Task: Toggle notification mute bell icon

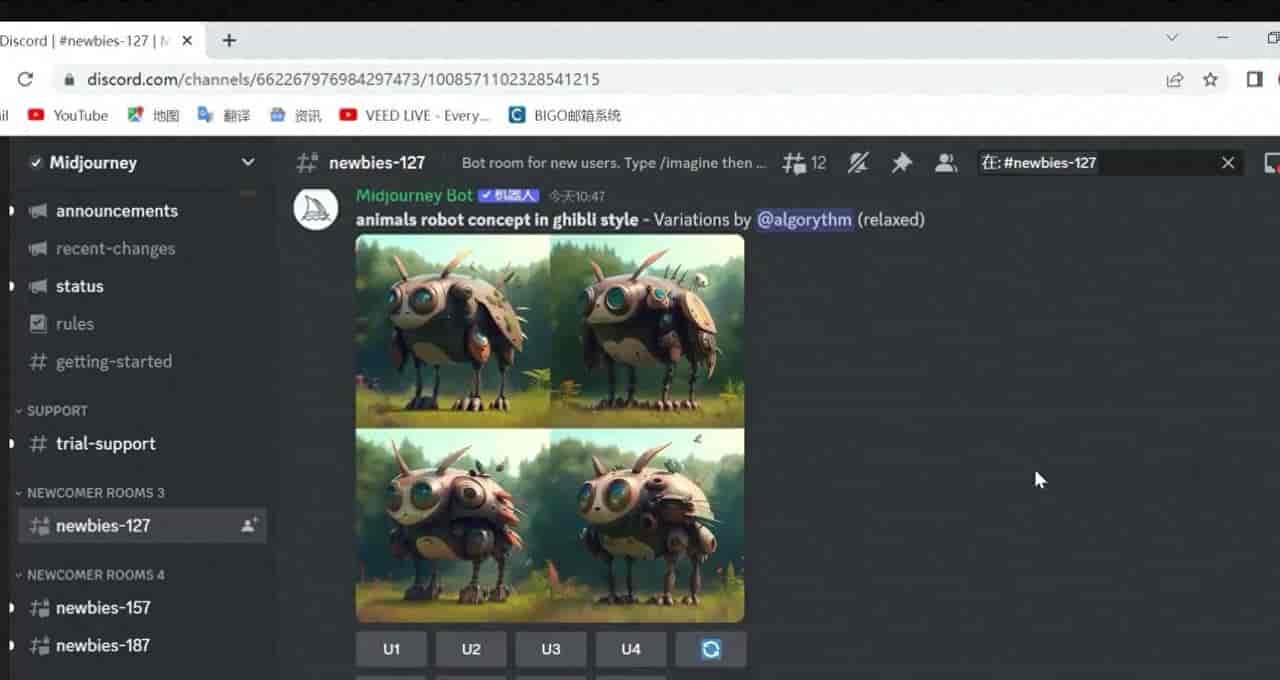Action: [858, 163]
